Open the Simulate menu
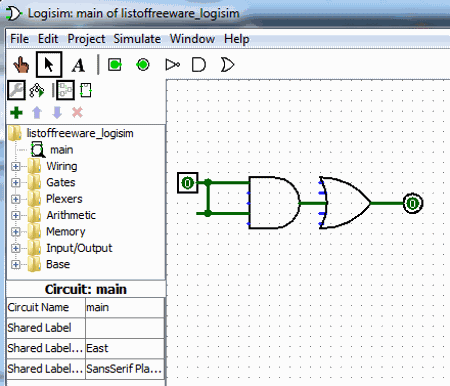The image size is (450, 386). coord(137,39)
